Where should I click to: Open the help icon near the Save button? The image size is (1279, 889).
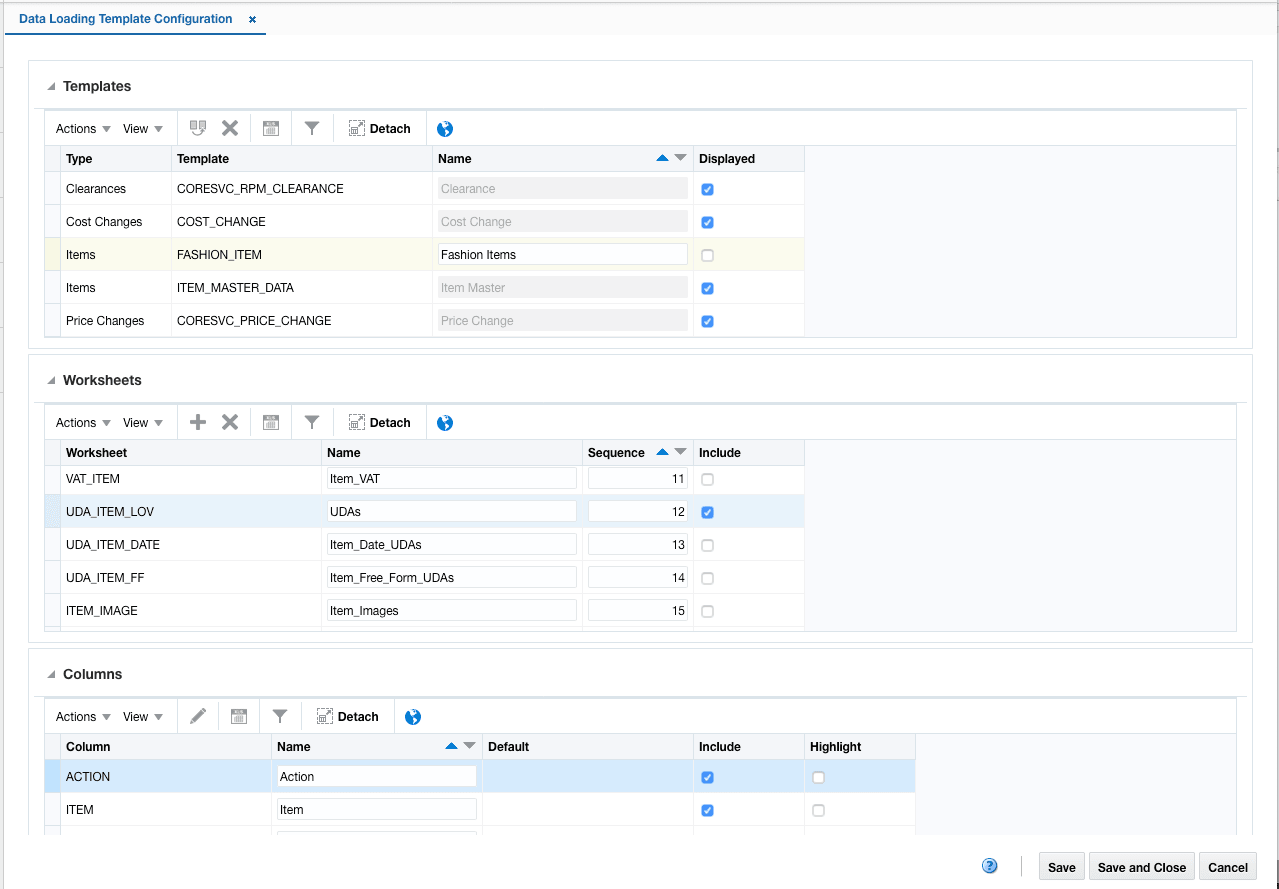pos(989,866)
